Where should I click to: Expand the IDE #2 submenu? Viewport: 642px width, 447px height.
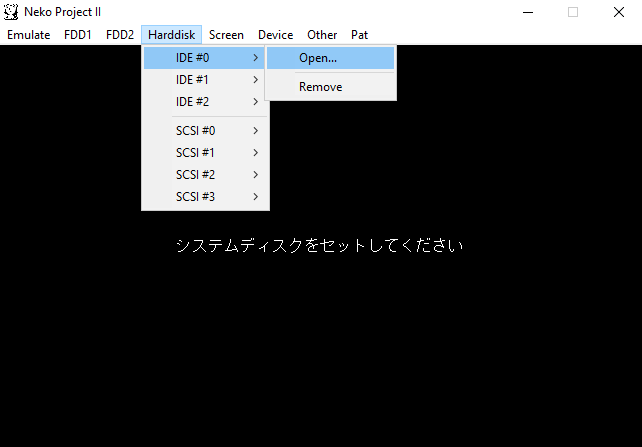[204, 102]
